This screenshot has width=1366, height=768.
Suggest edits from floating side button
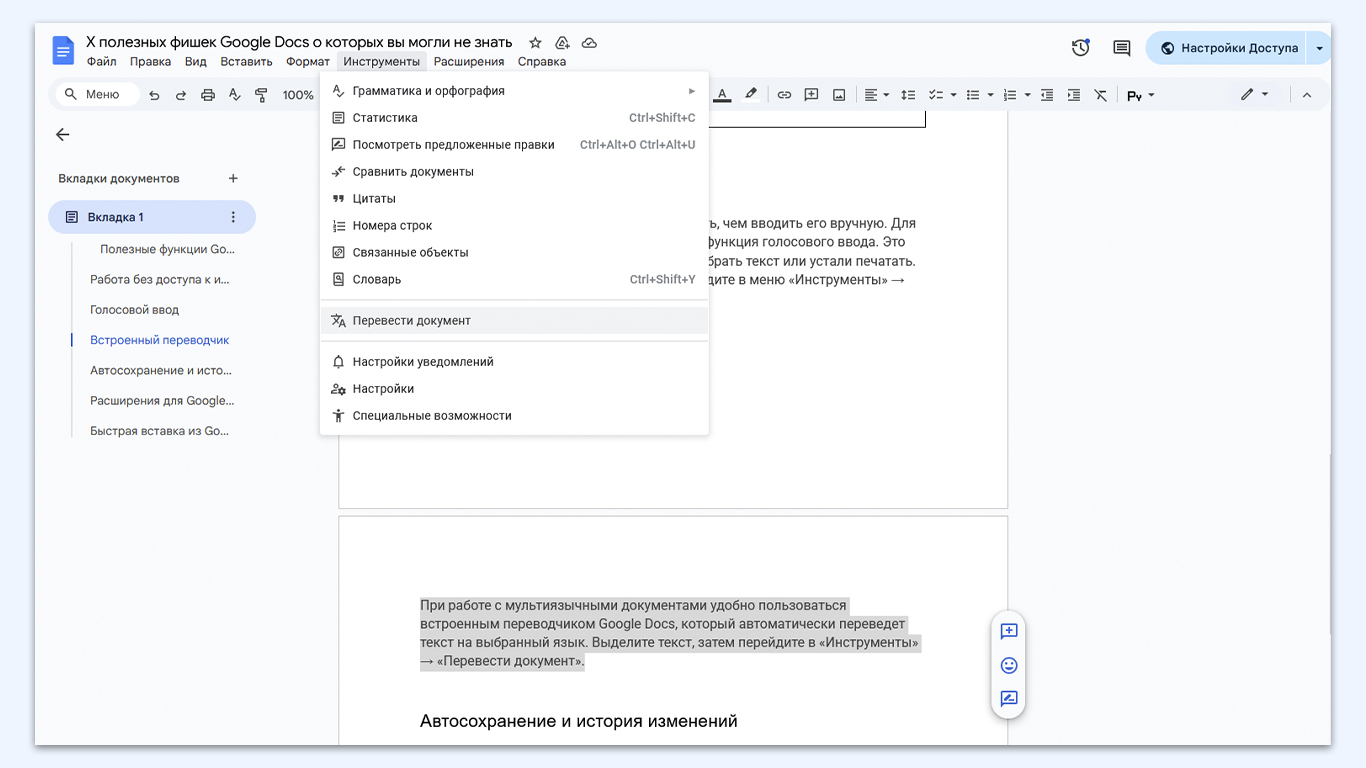(1009, 699)
